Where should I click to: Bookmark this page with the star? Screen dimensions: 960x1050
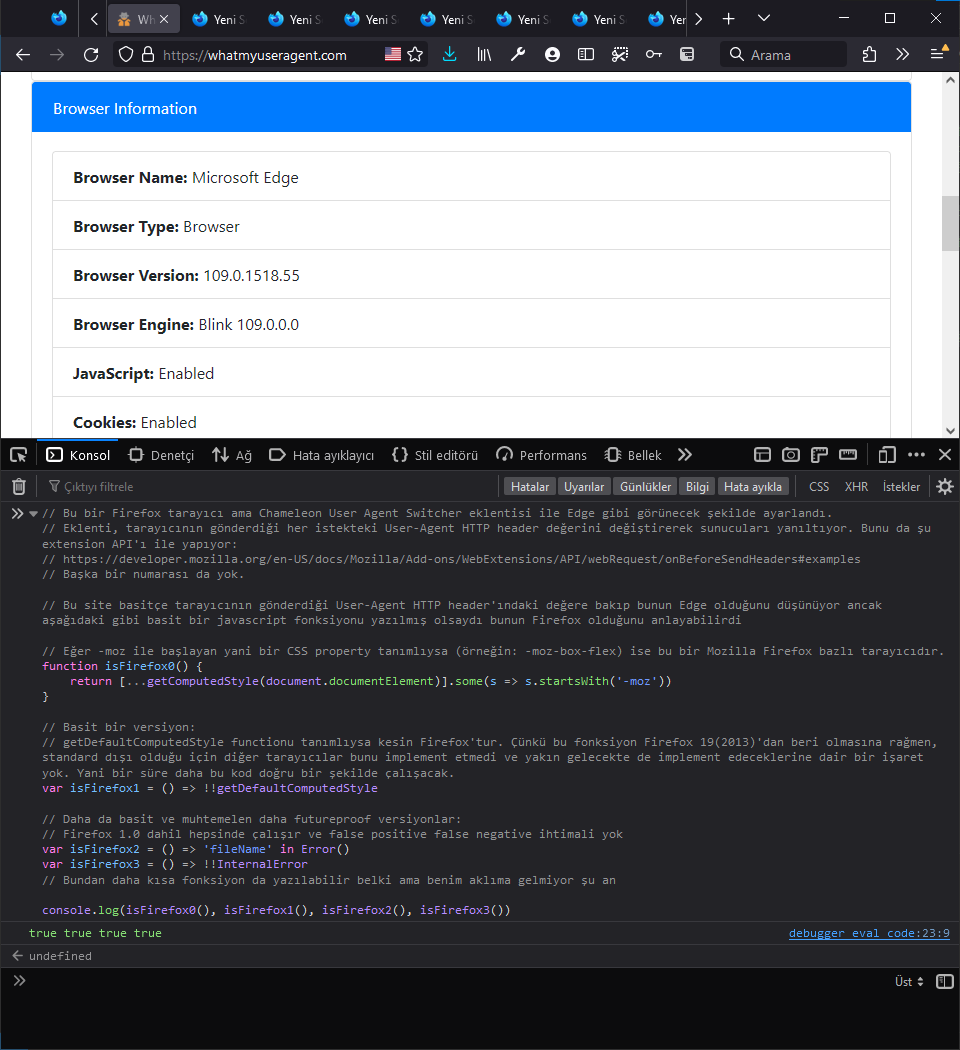[x=415, y=54]
